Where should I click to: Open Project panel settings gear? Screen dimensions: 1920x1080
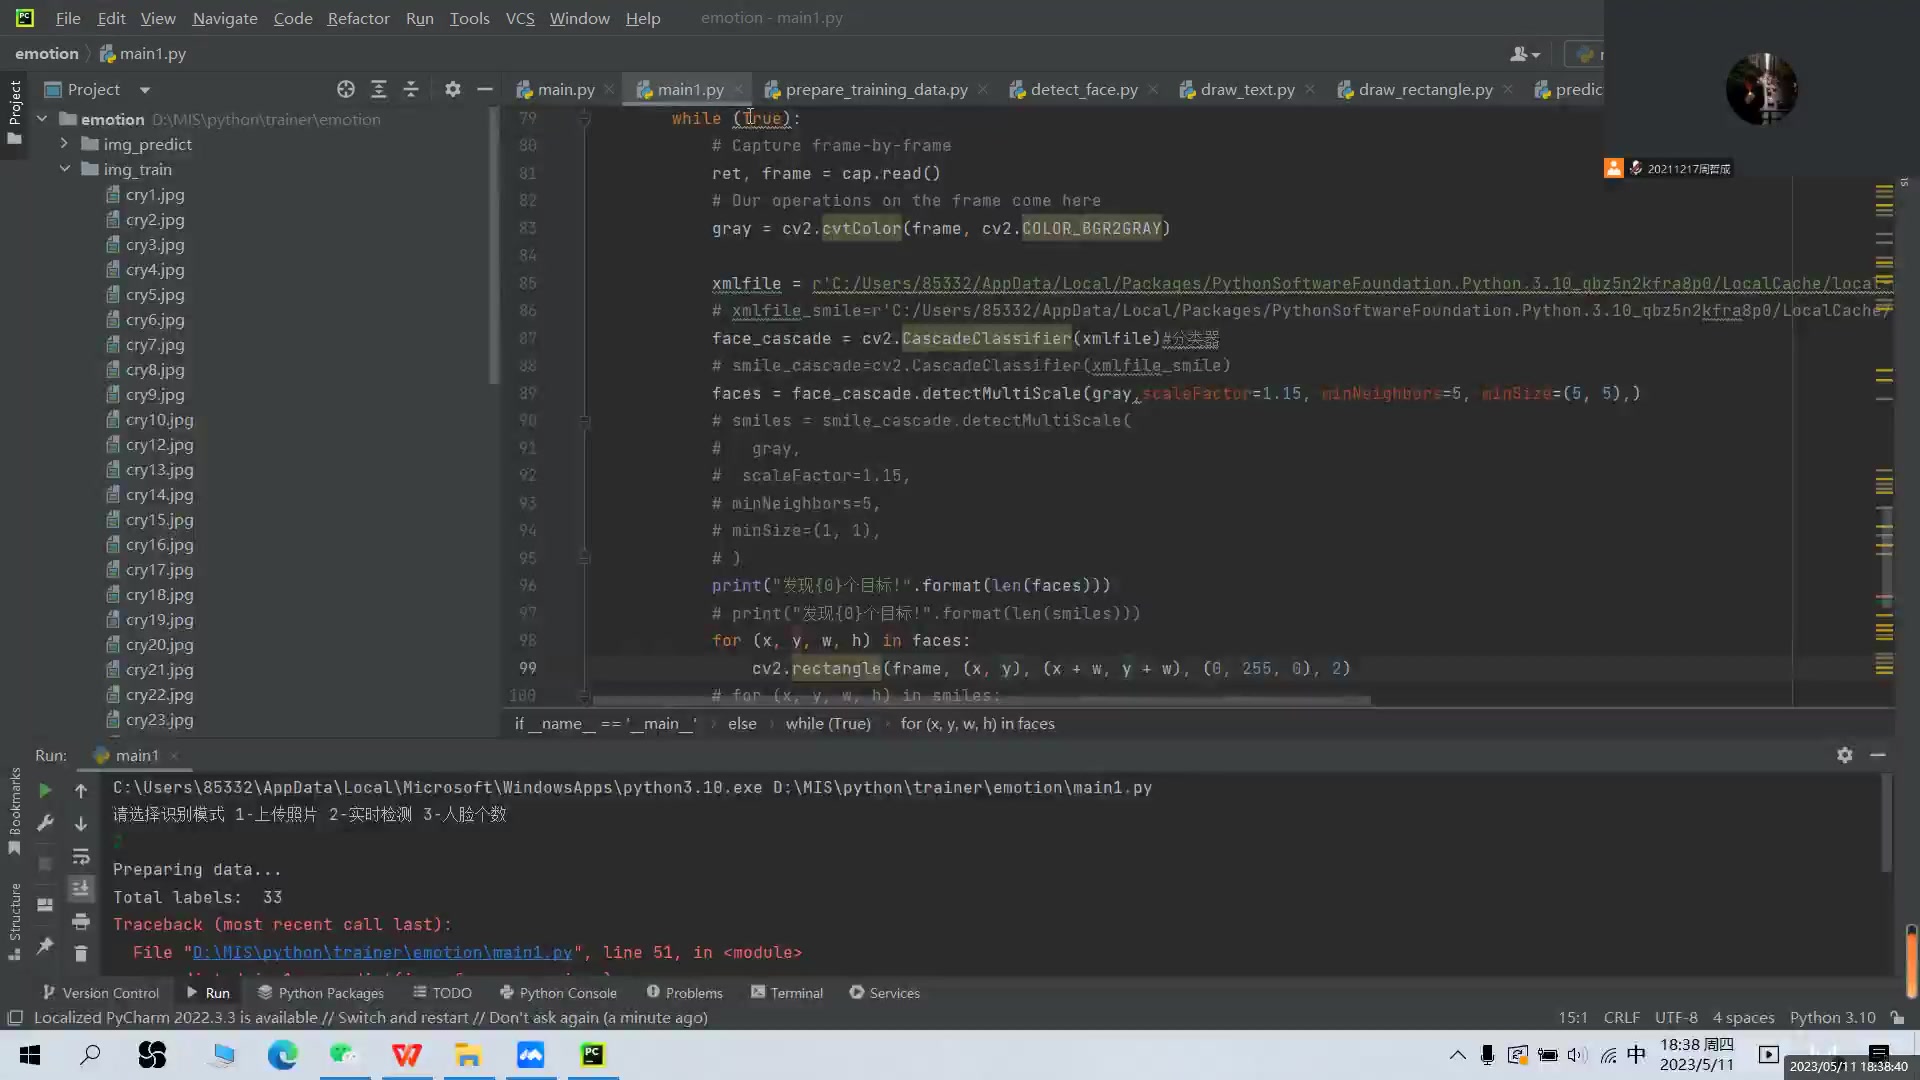point(453,89)
